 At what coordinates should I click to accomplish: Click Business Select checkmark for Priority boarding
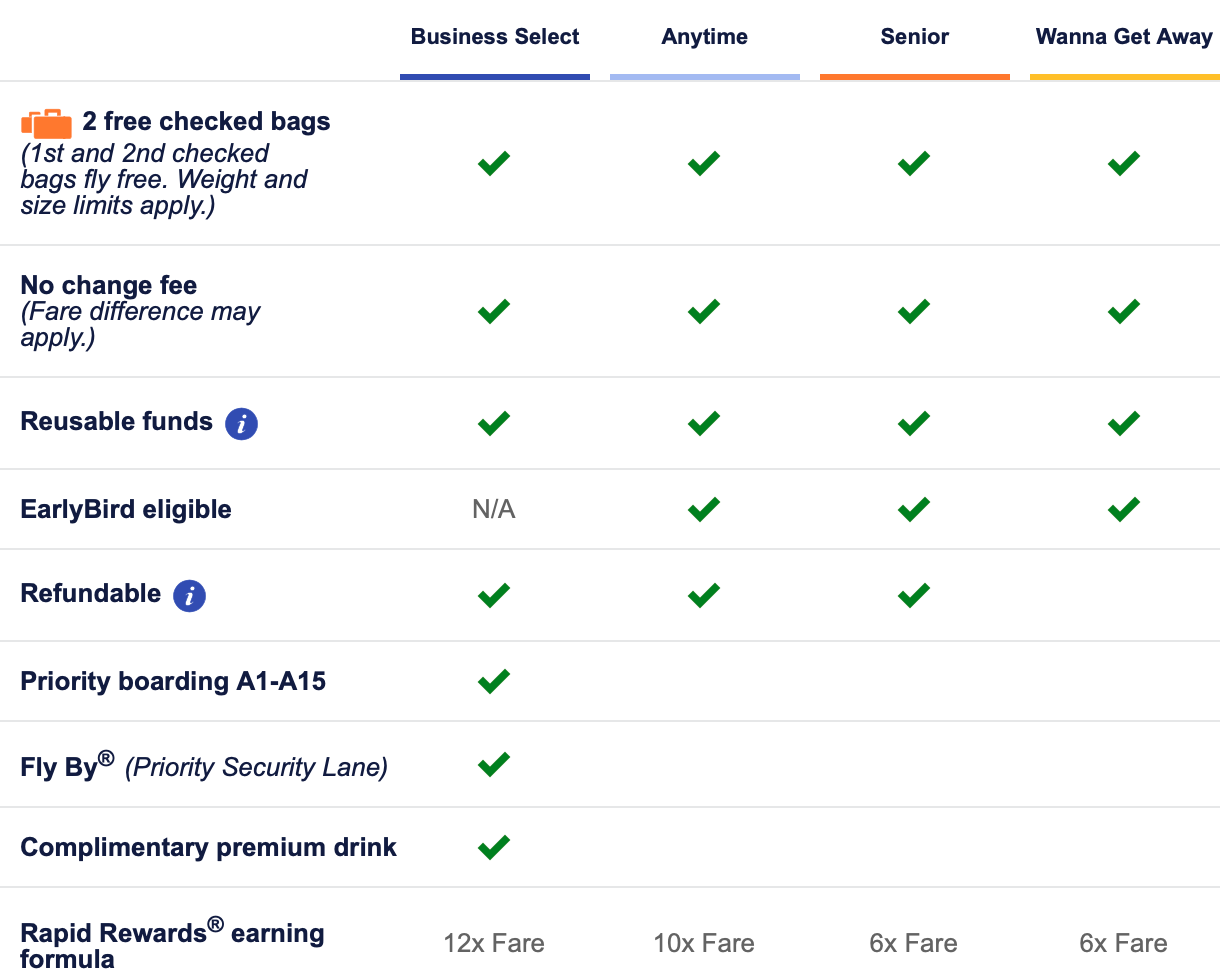[494, 681]
